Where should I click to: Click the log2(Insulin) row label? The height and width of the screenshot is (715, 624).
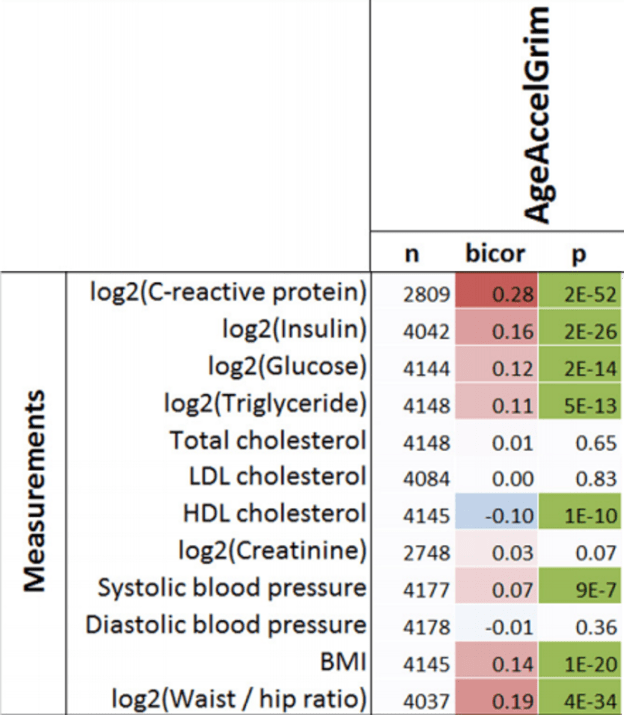(292, 327)
